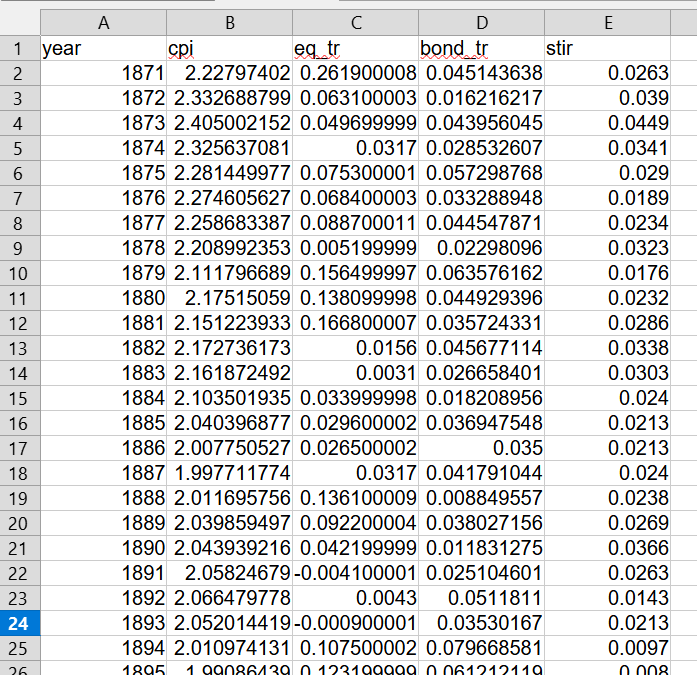Select eq_tr value -0.004100001
The image size is (697, 675).
[356, 573]
